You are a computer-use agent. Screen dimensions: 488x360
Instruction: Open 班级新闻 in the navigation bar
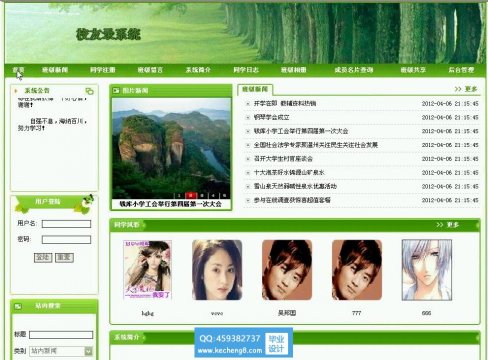tap(55, 70)
